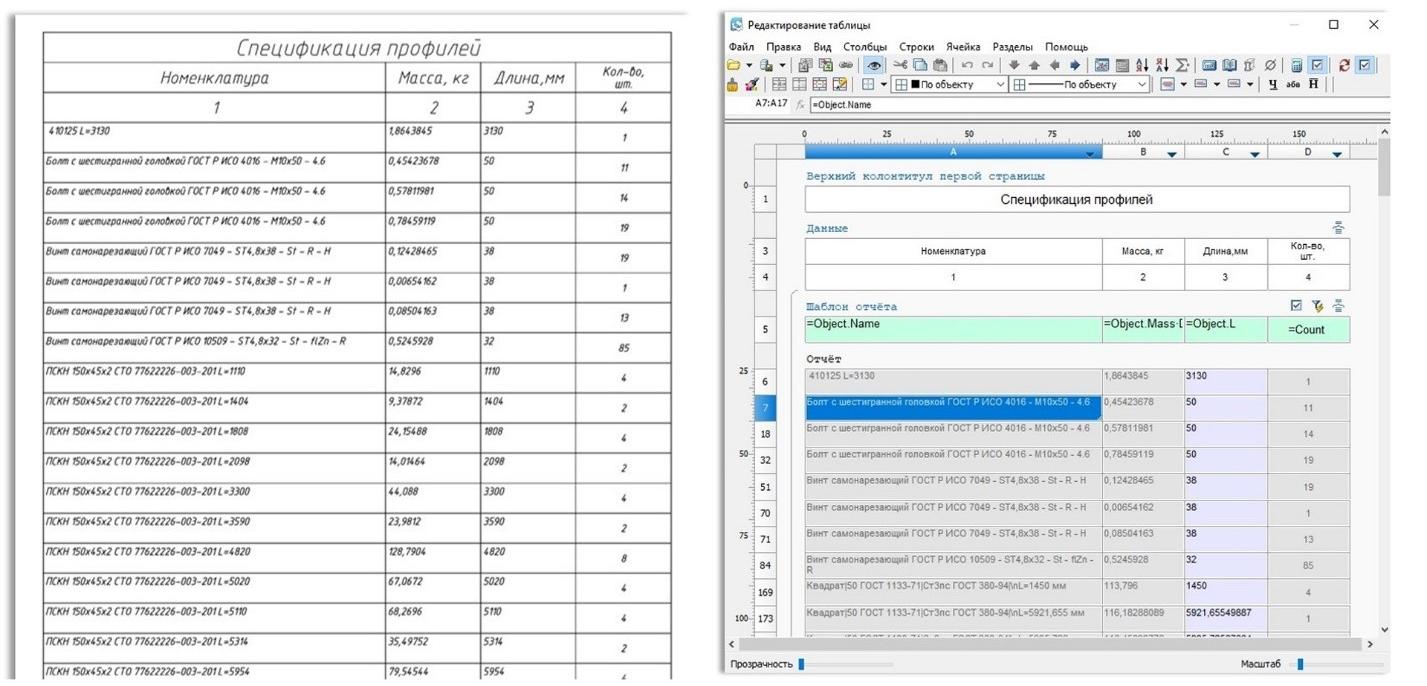Click the overline H formatting icon
The width and height of the screenshot is (1427, 686).
point(1313,85)
